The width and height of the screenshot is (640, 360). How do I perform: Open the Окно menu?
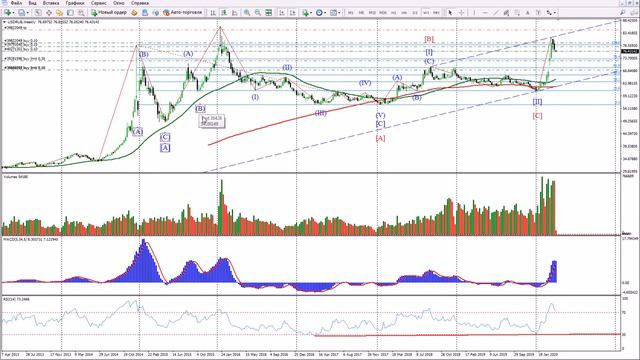[119, 3]
